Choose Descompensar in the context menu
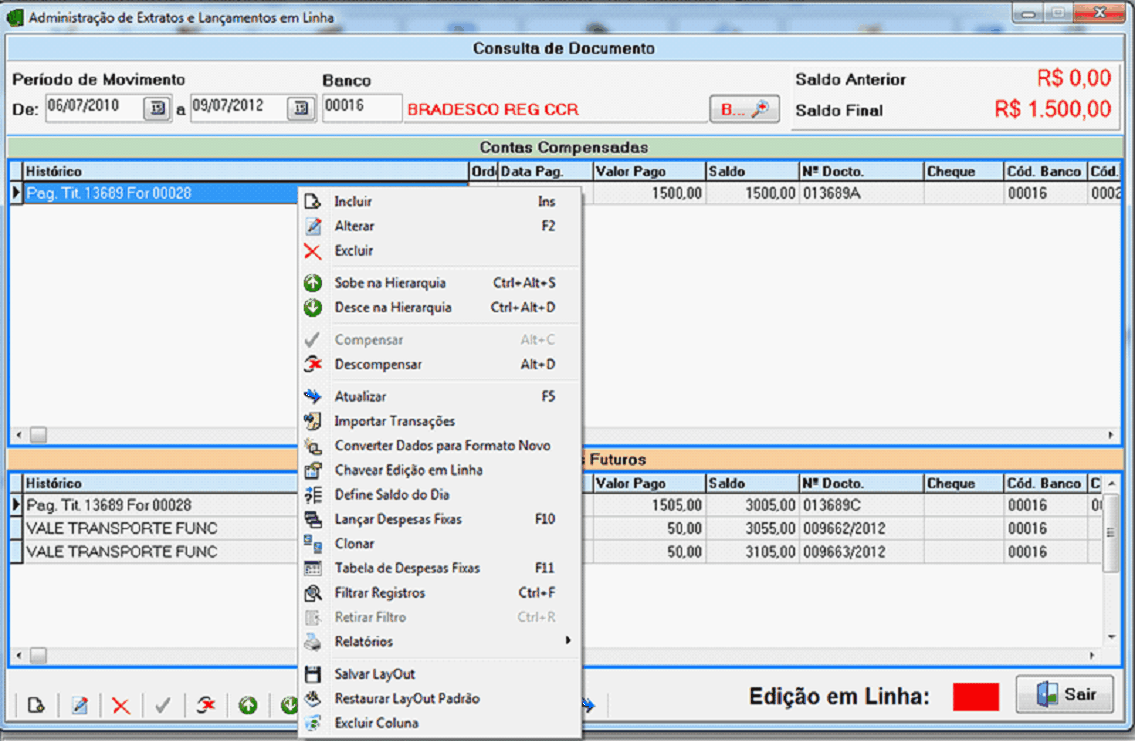The image size is (1136, 742). (378, 364)
